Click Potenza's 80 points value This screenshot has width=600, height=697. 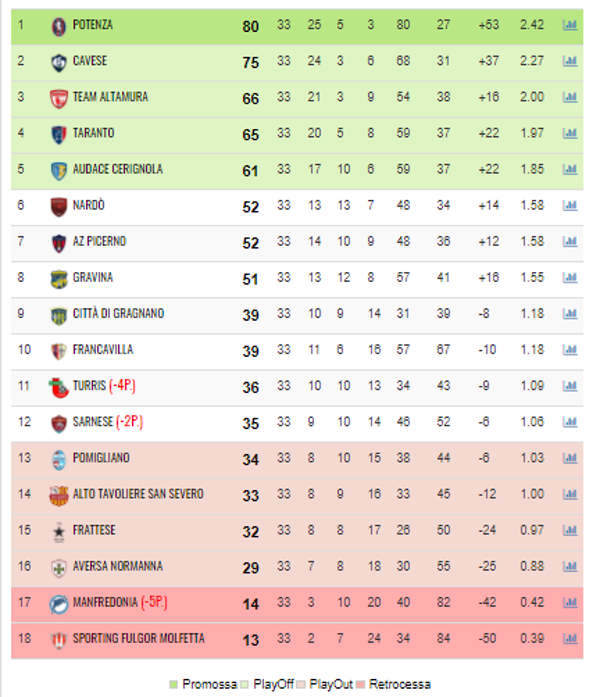250,26
